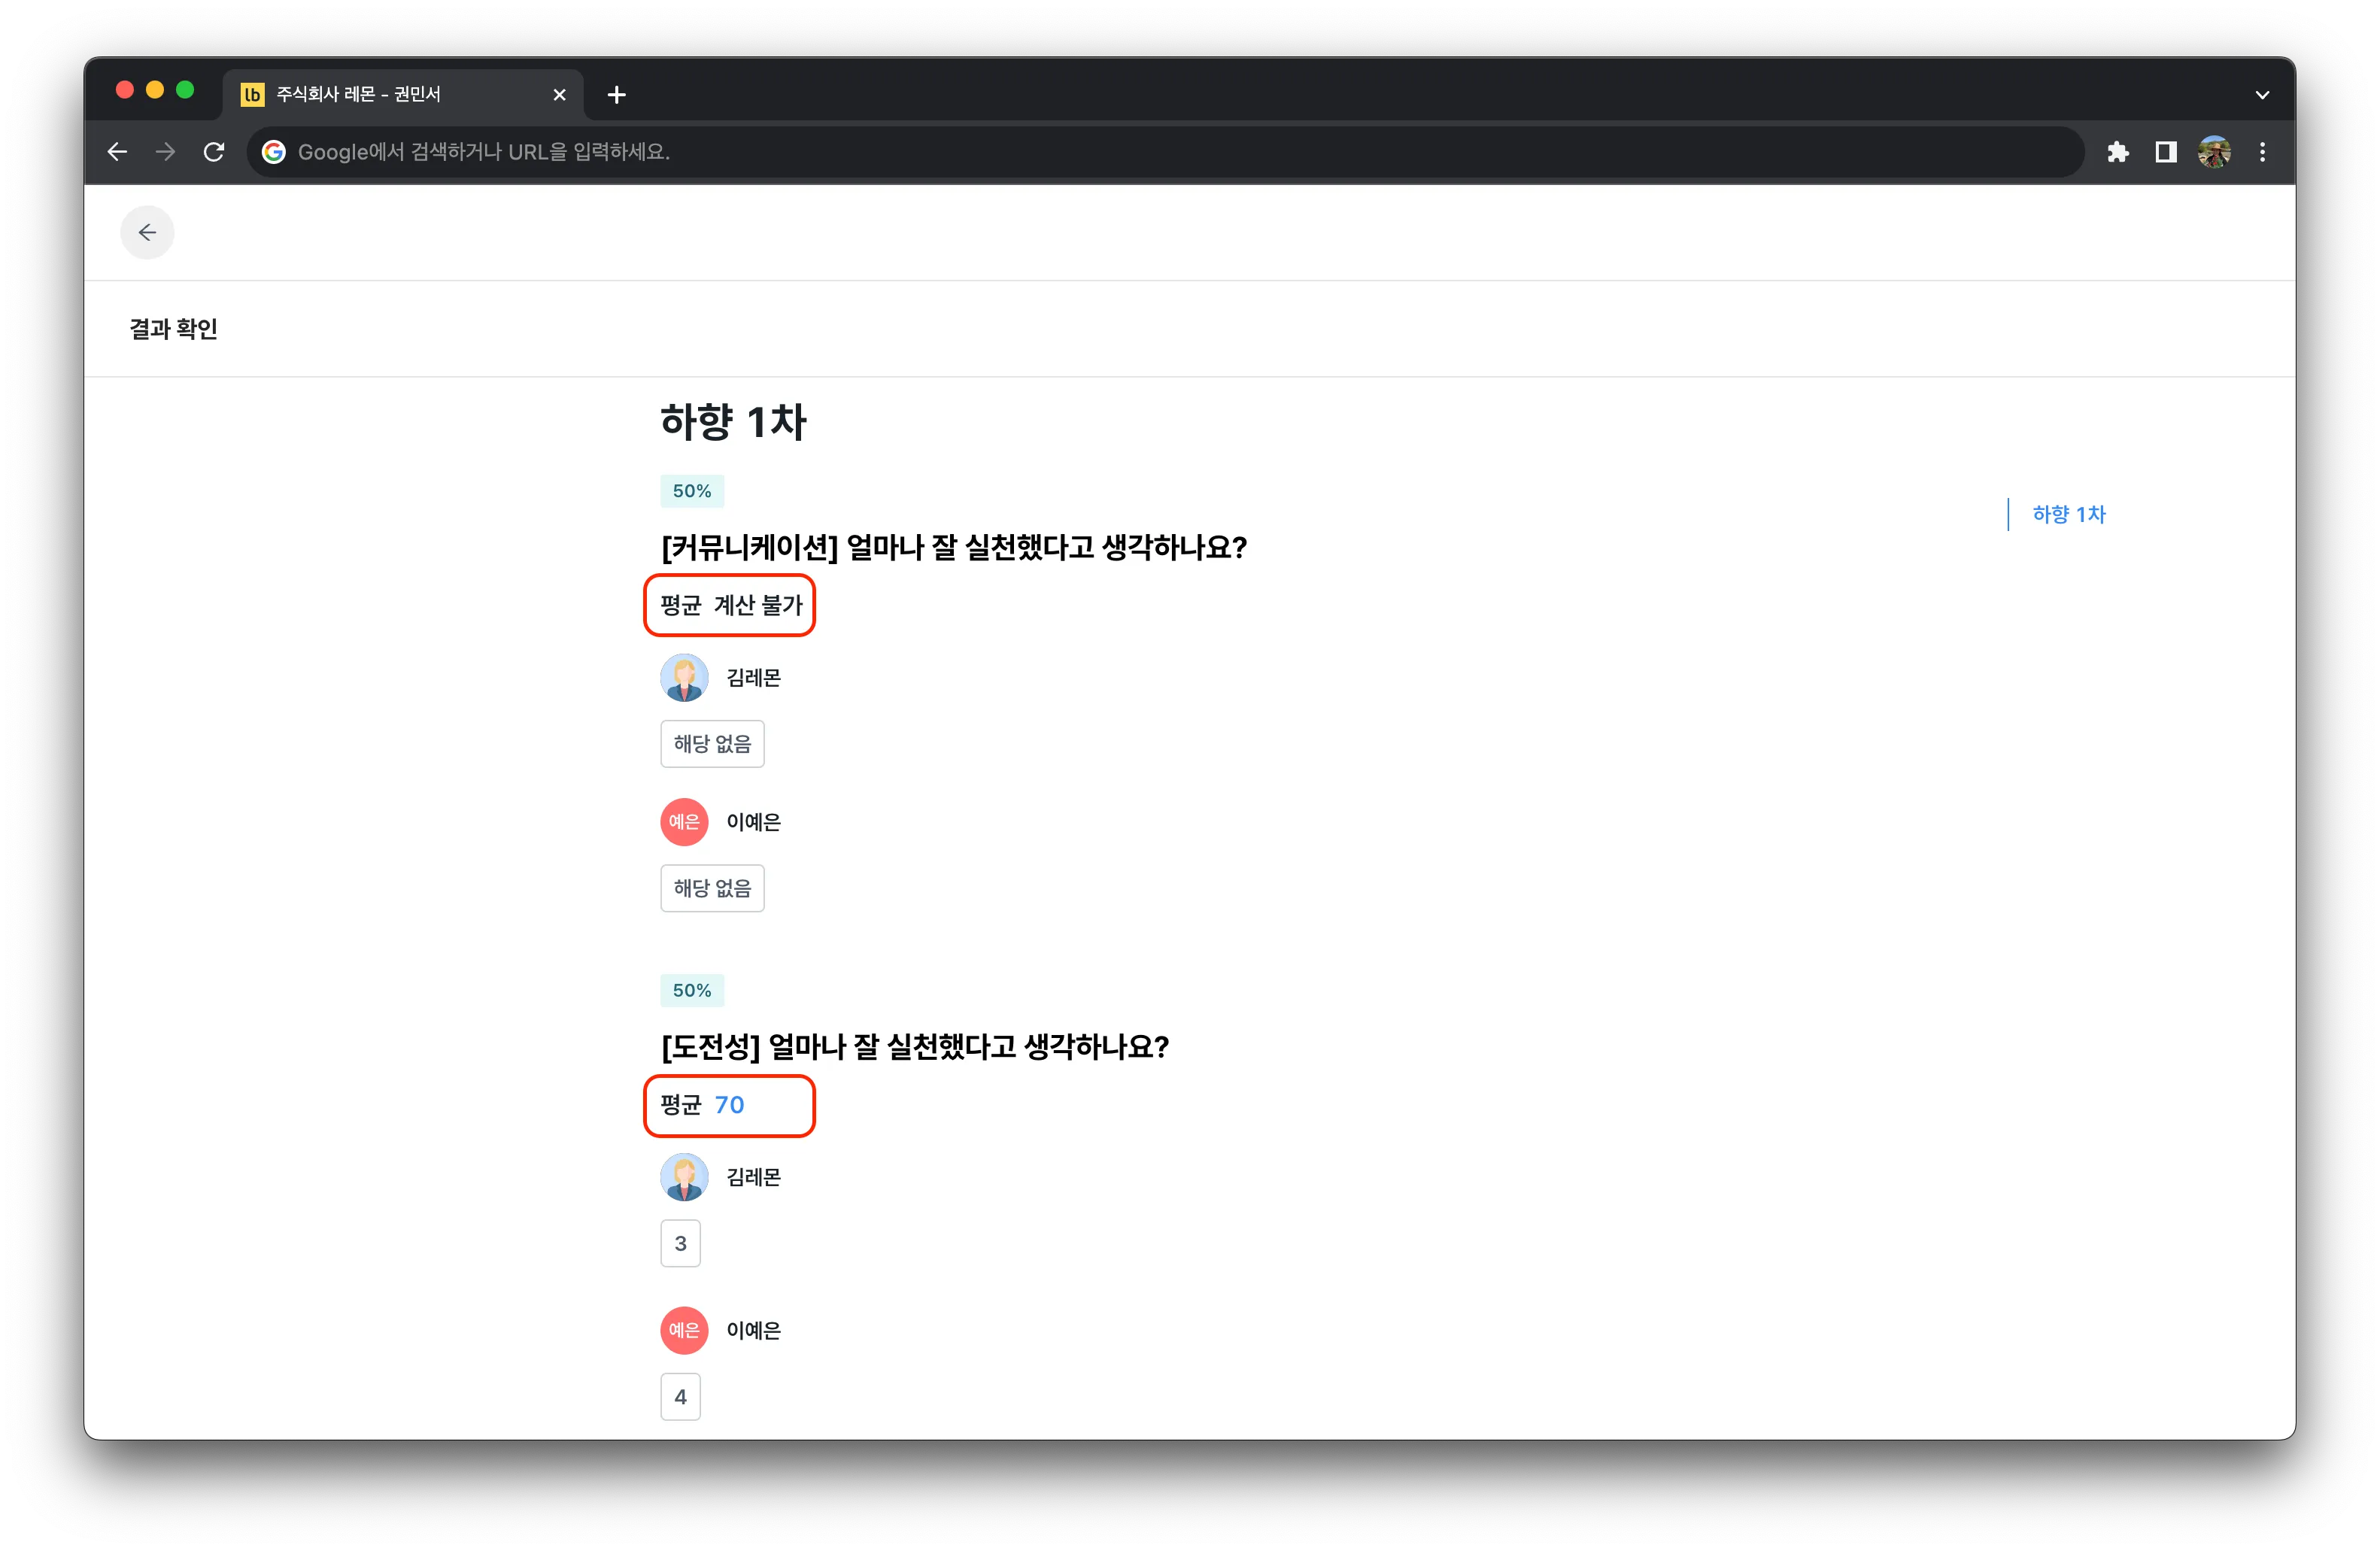Viewport: 2380px width, 1551px height.
Task: Open Chrome three-dot menu
Action: pos(2262,152)
